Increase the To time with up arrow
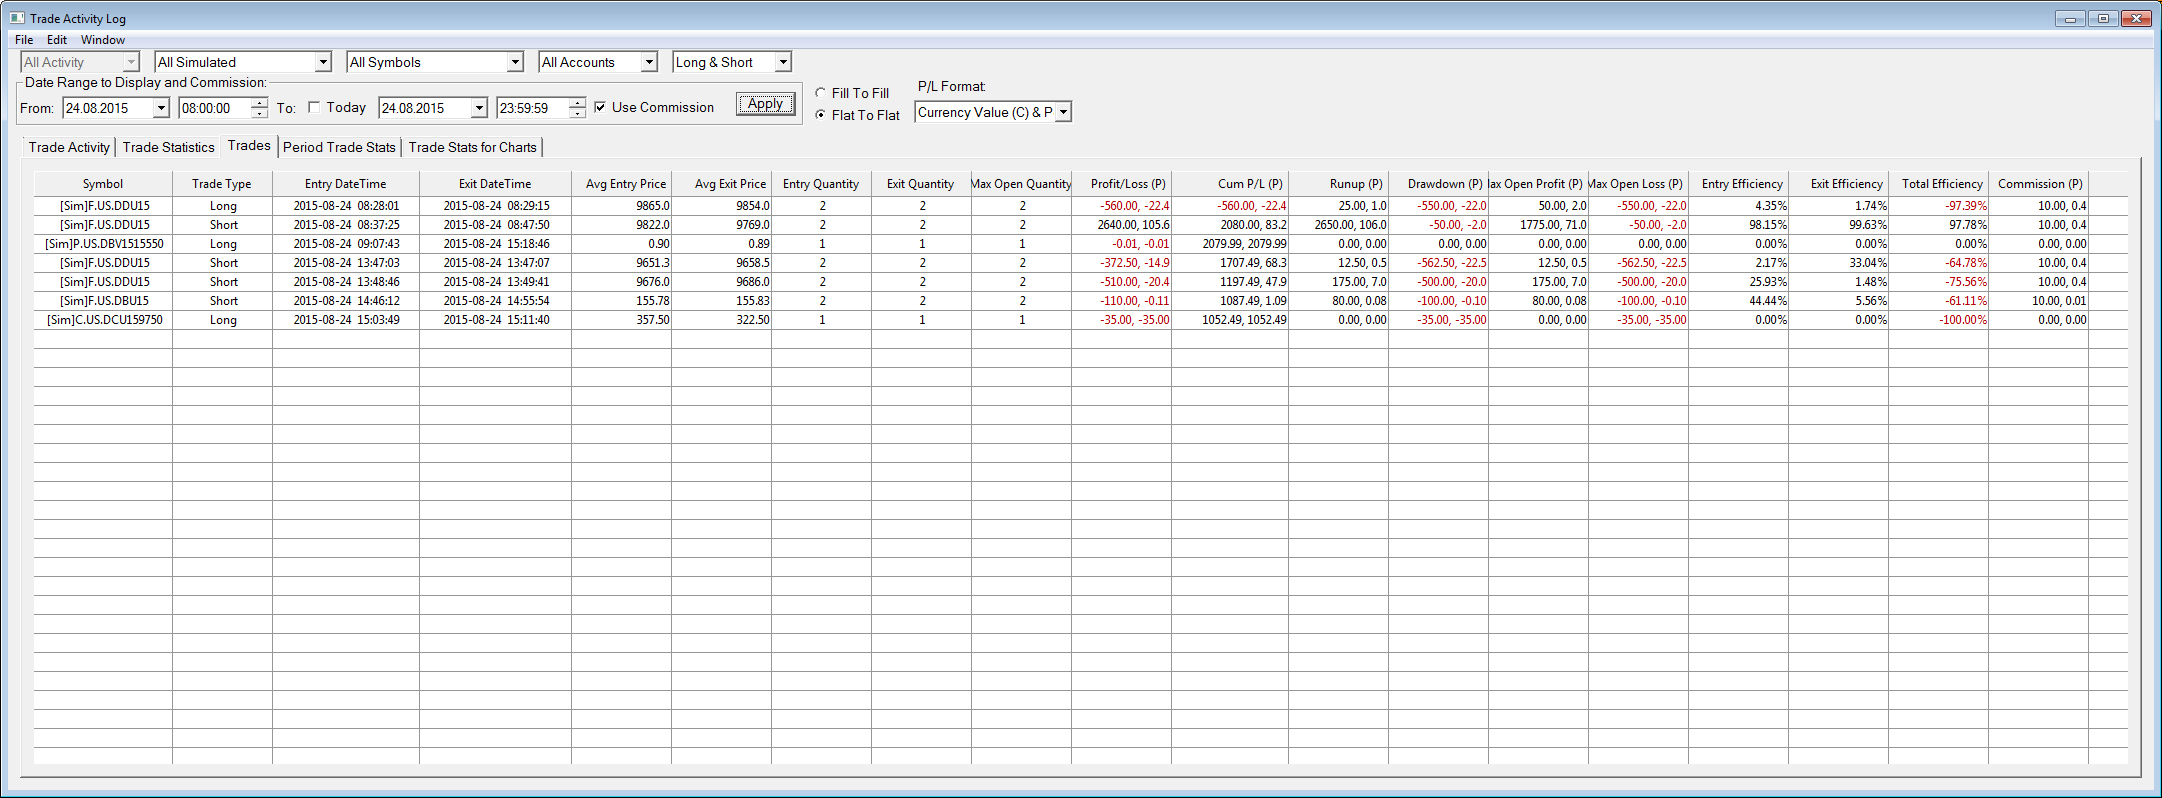The image size is (2162, 798). tap(577, 103)
